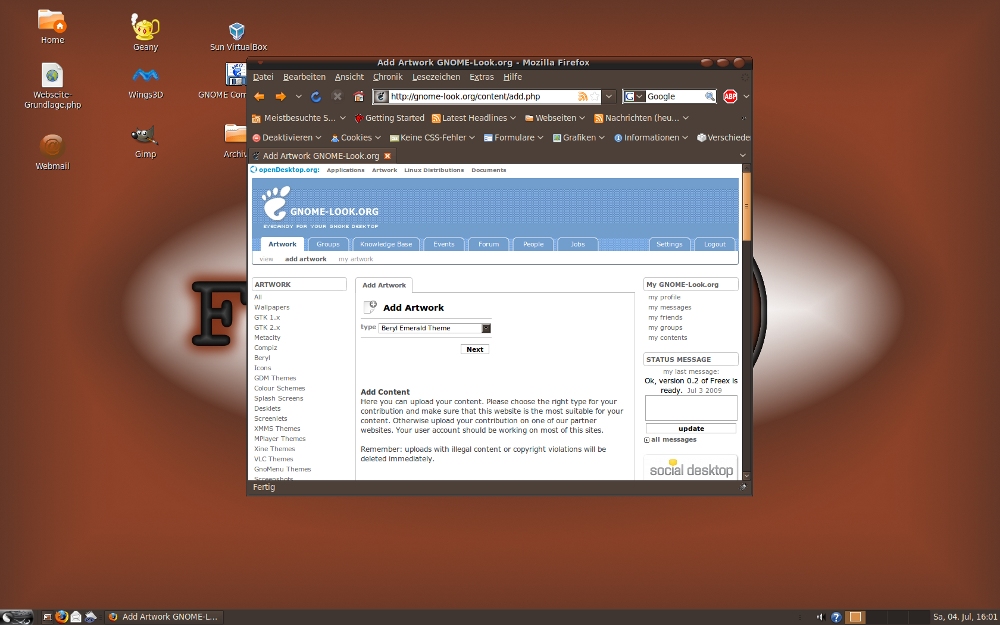This screenshot has height=625, width=1000.
Task: Open the Bearbeiten menu
Action: [304, 77]
